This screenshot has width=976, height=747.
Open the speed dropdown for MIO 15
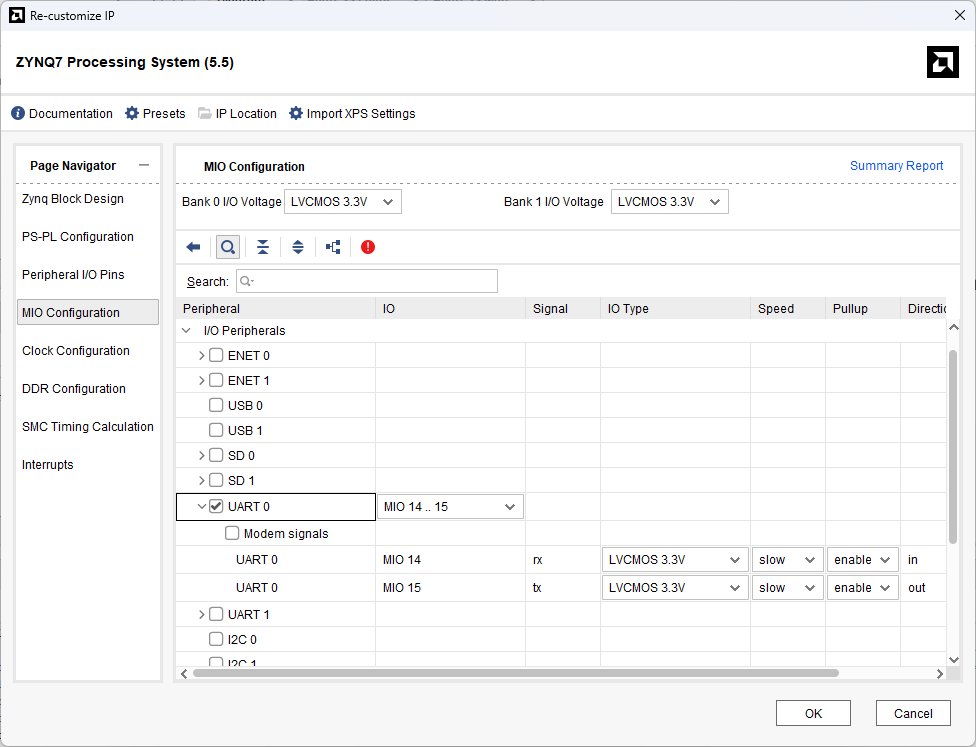point(787,588)
